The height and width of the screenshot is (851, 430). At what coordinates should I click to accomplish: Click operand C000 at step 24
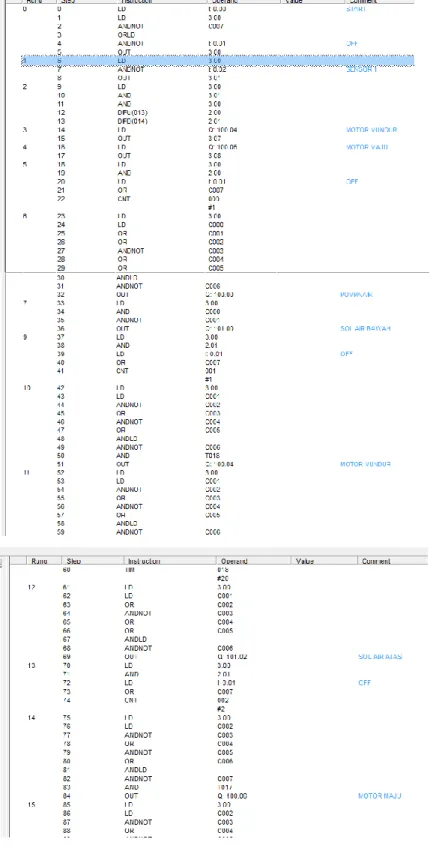click(x=216, y=225)
